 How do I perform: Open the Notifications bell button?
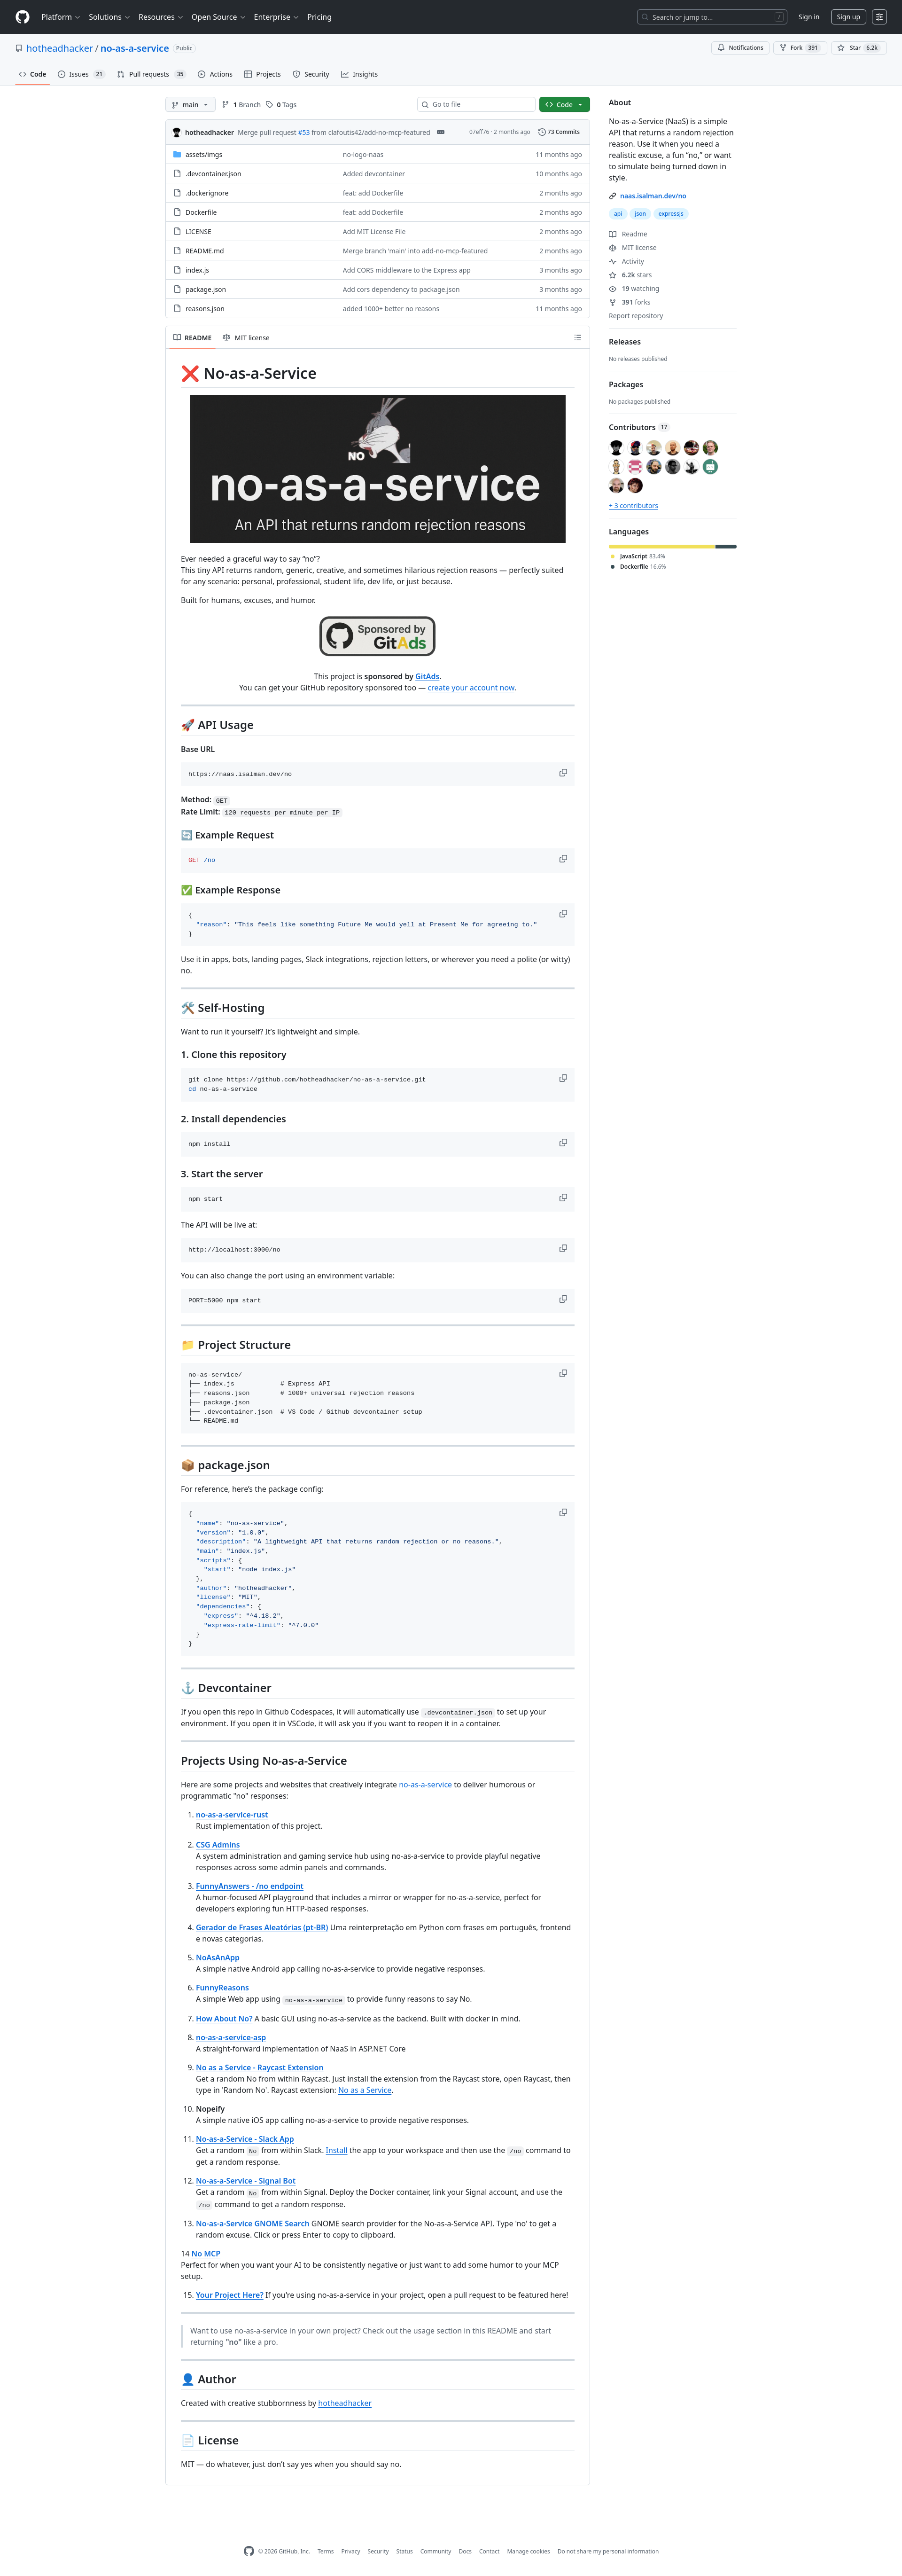tap(740, 48)
